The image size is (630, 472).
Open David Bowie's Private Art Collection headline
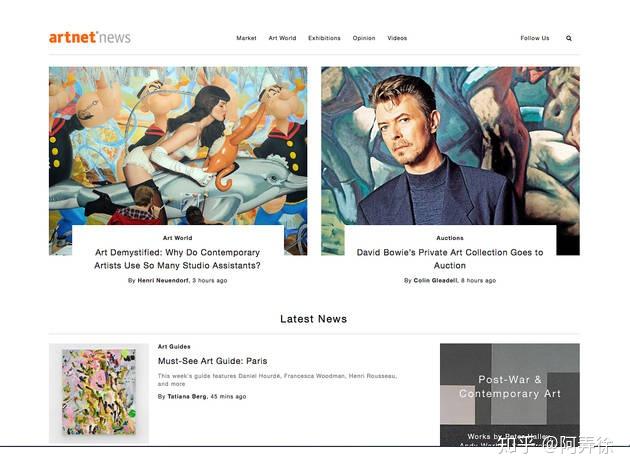[x=450, y=259]
